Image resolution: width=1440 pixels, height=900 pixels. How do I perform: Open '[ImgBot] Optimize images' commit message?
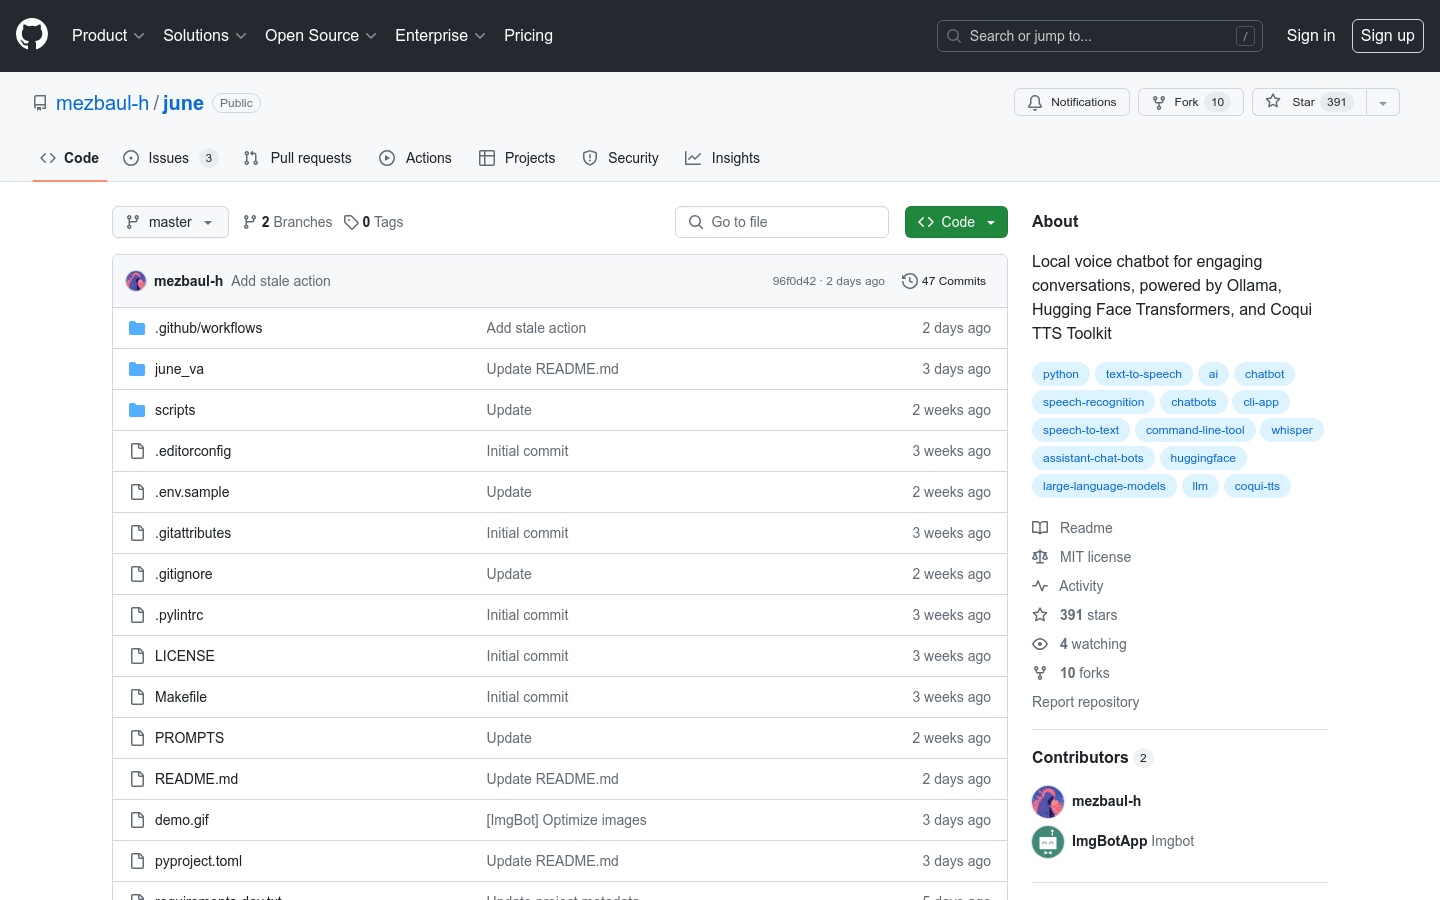tap(566, 820)
